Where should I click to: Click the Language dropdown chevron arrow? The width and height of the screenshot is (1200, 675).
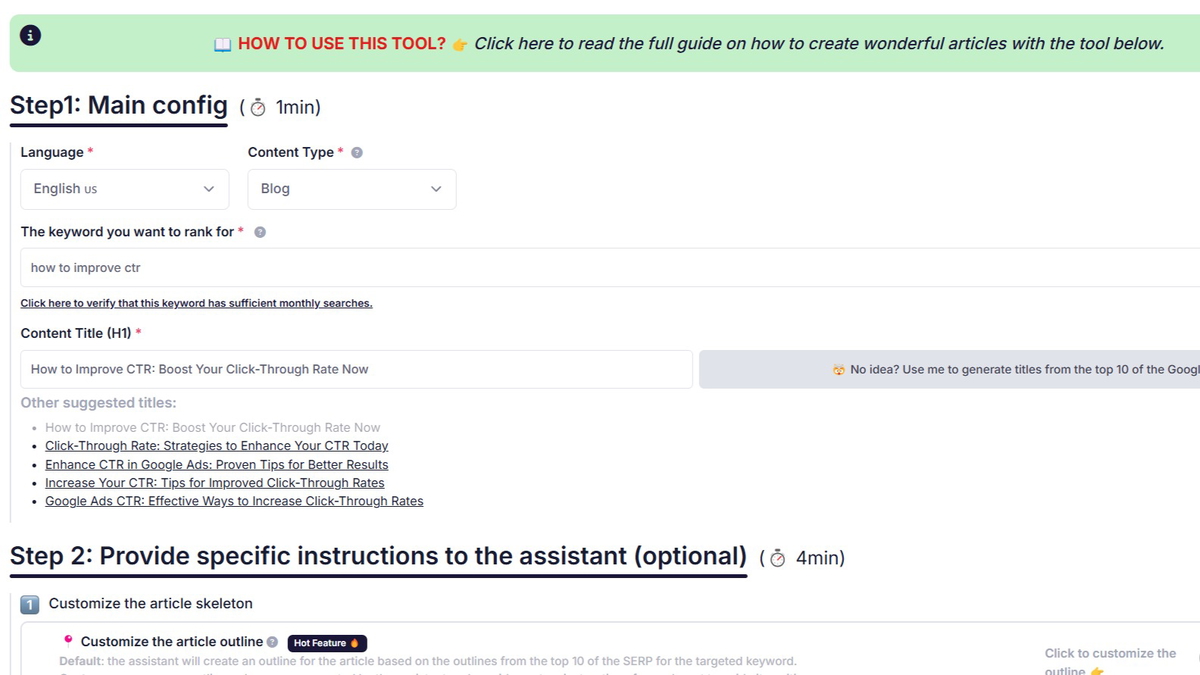click(x=209, y=189)
